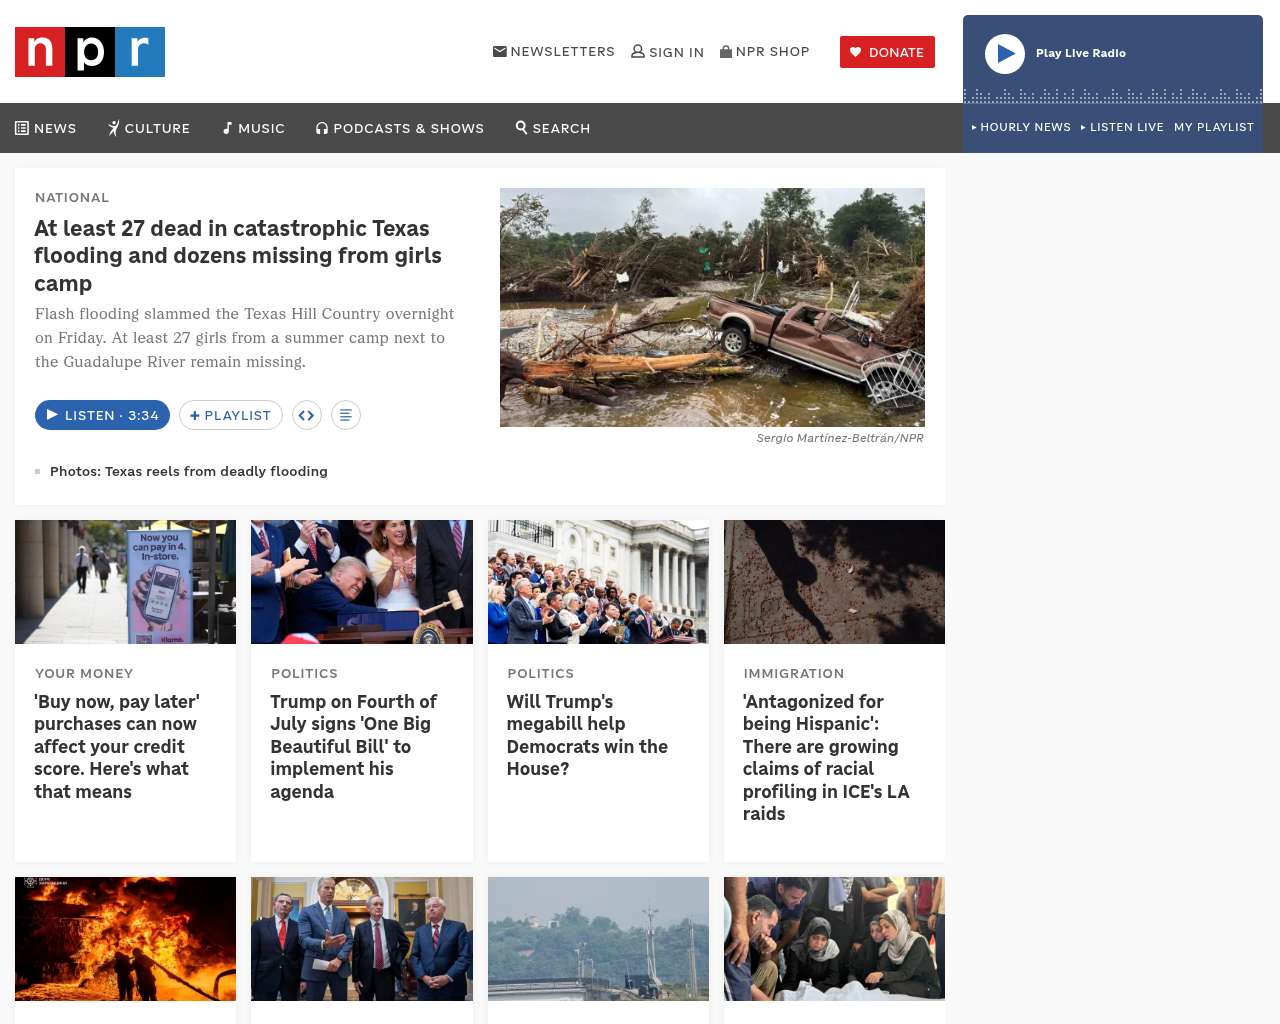The width and height of the screenshot is (1280, 1024).
Task: Click the flooded truck photo
Action: (x=712, y=307)
